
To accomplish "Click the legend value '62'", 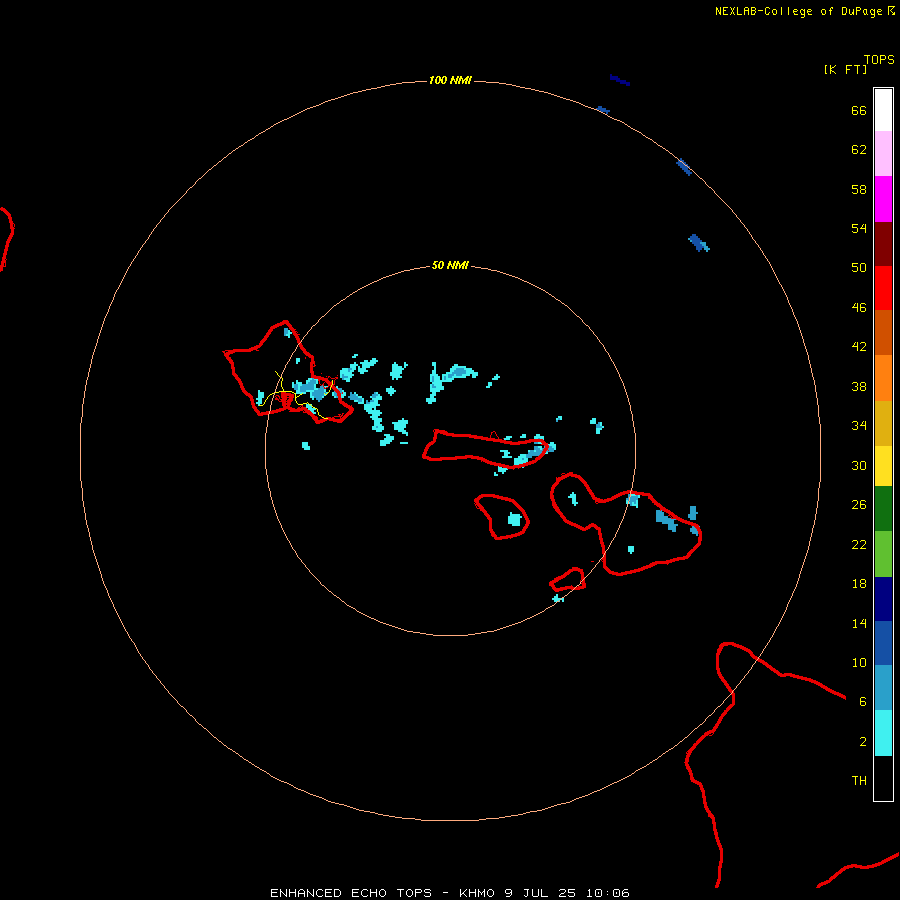I will [x=859, y=150].
